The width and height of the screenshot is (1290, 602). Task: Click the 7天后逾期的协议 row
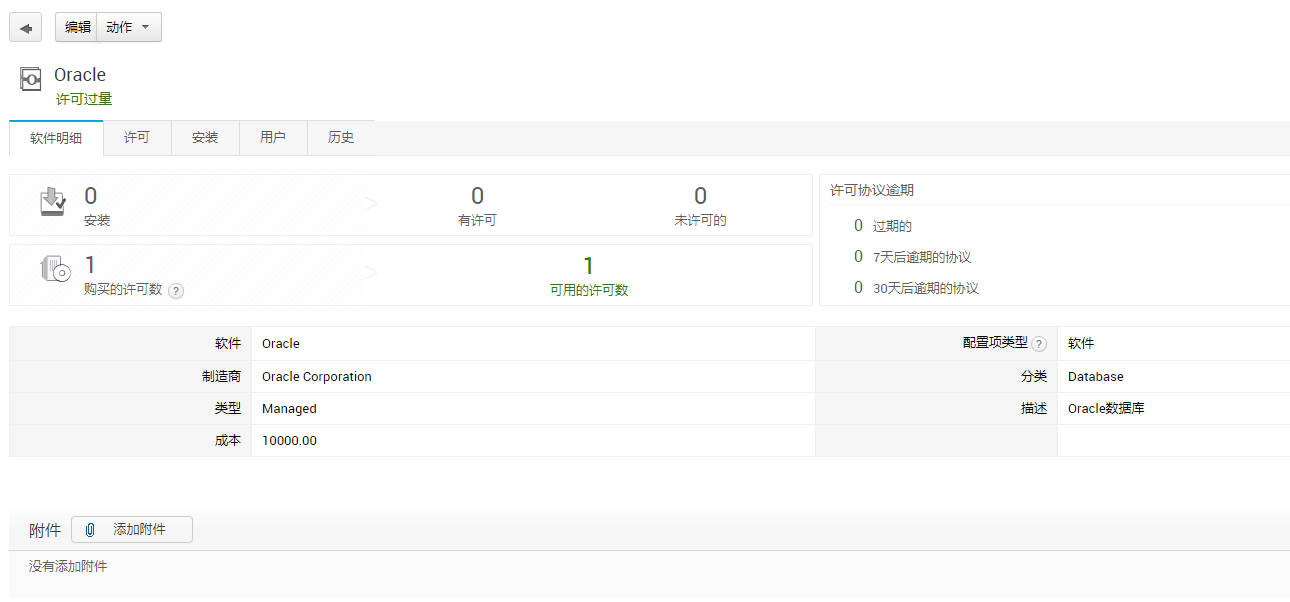coord(912,257)
